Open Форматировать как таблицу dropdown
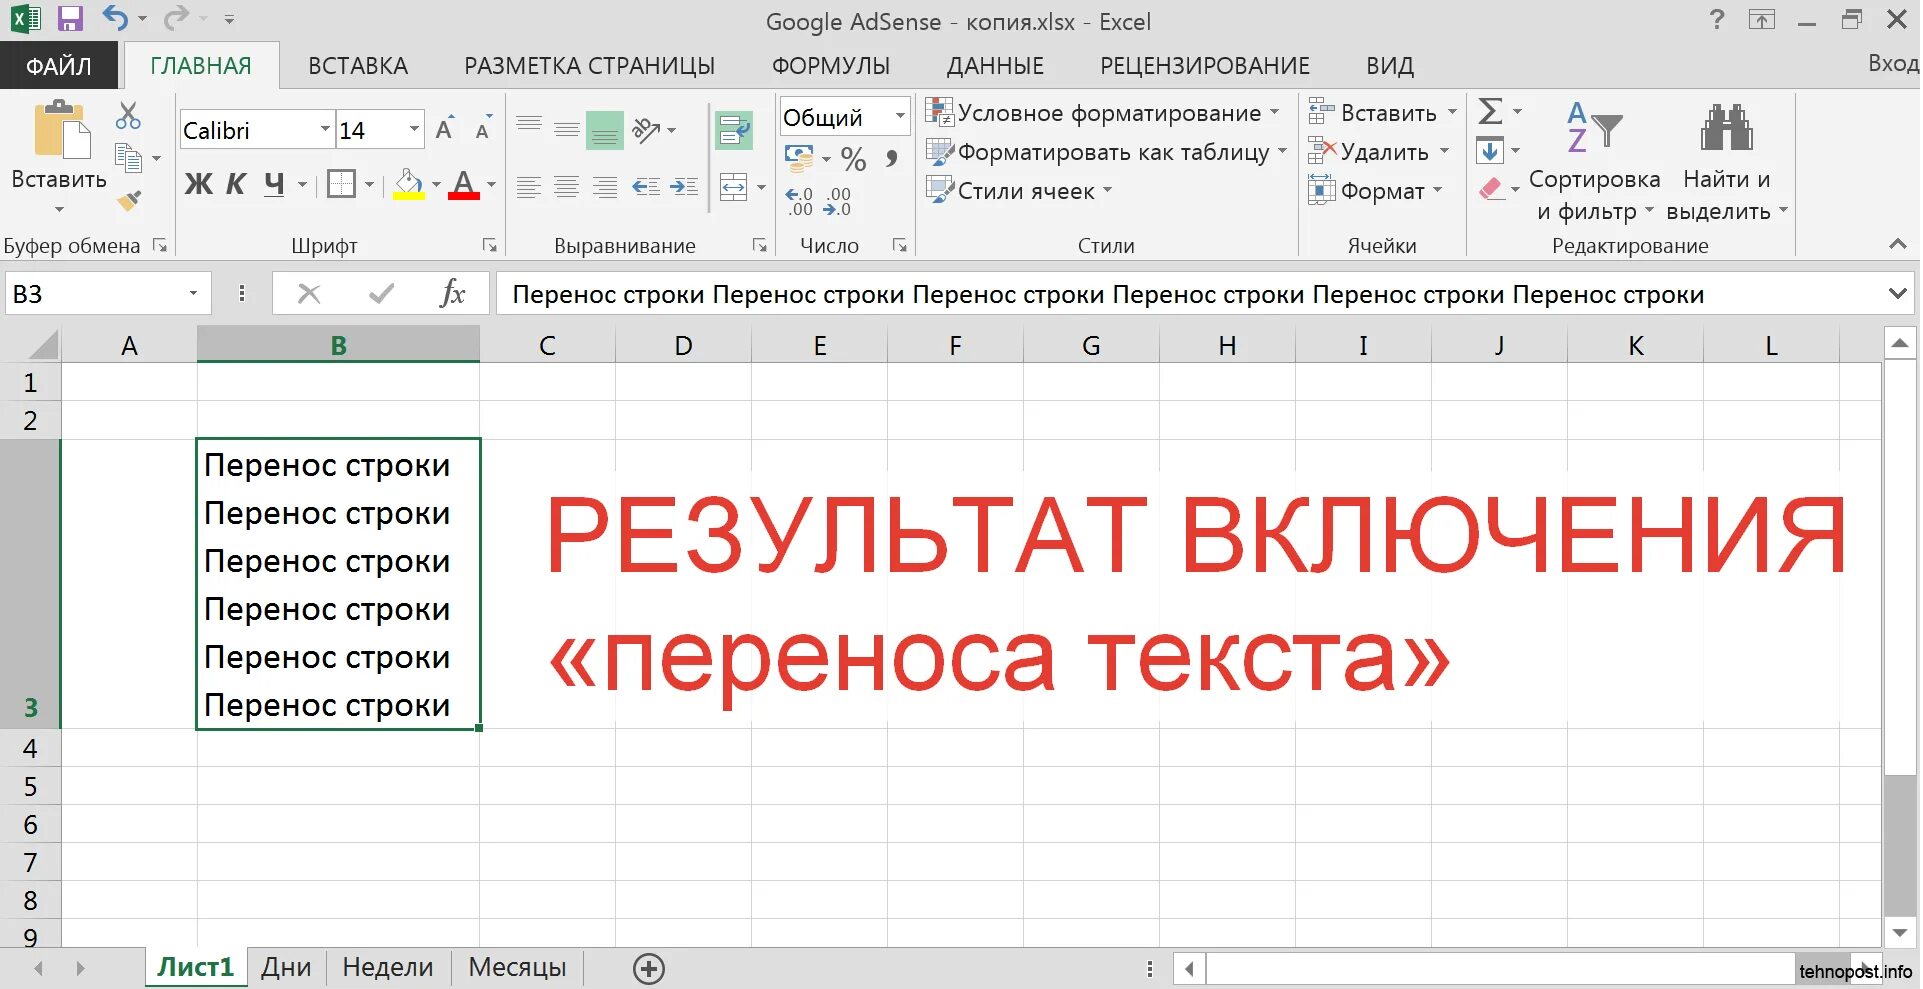This screenshot has height=989, width=1923. tap(1106, 152)
